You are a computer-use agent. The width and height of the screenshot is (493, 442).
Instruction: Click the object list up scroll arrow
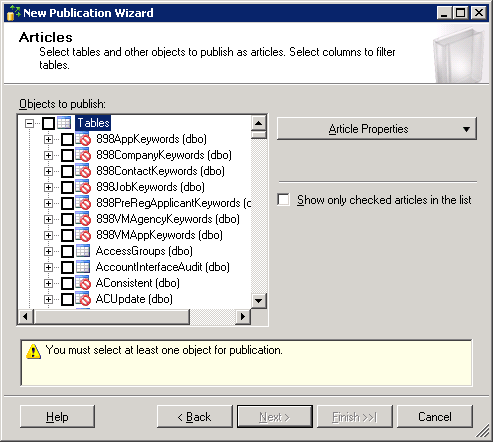[259, 123]
